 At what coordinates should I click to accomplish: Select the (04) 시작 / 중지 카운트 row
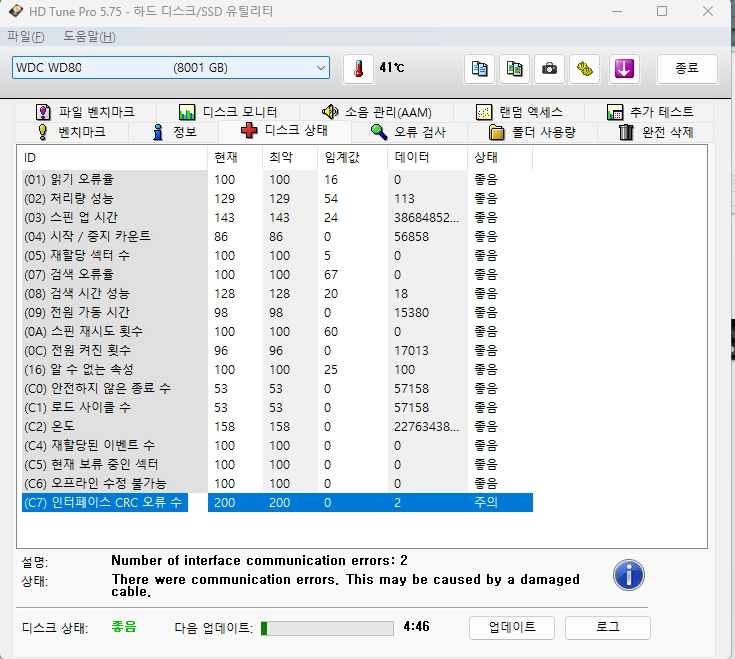pyautogui.click(x=277, y=237)
